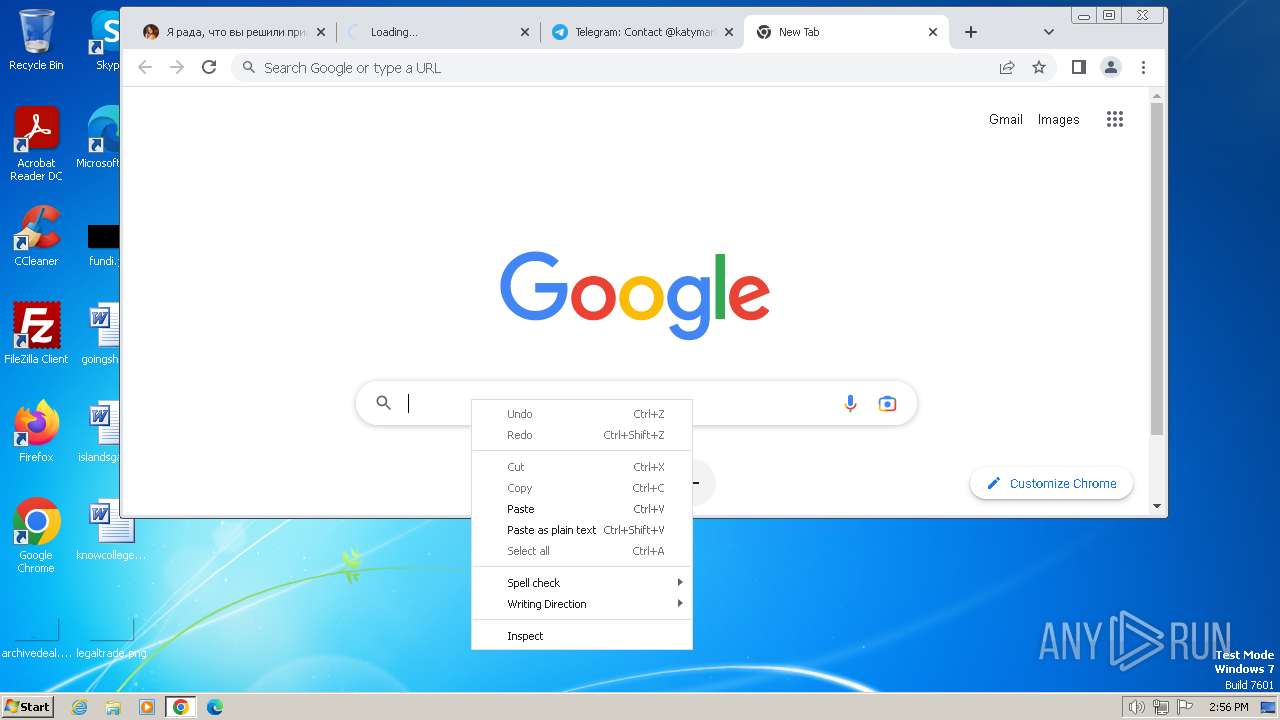Choose Paste as plain text
Viewport: 1280px width, 720px height.
pyautogui.click(x=582, y=530)
